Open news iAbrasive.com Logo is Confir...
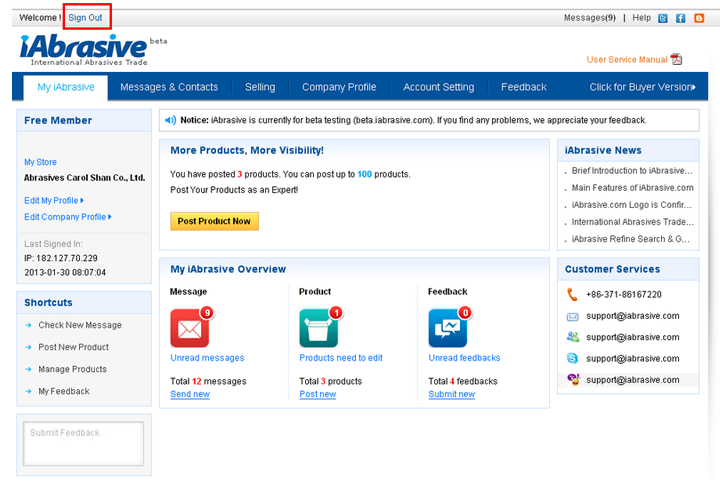720x494 pixels. coord(631,205)
